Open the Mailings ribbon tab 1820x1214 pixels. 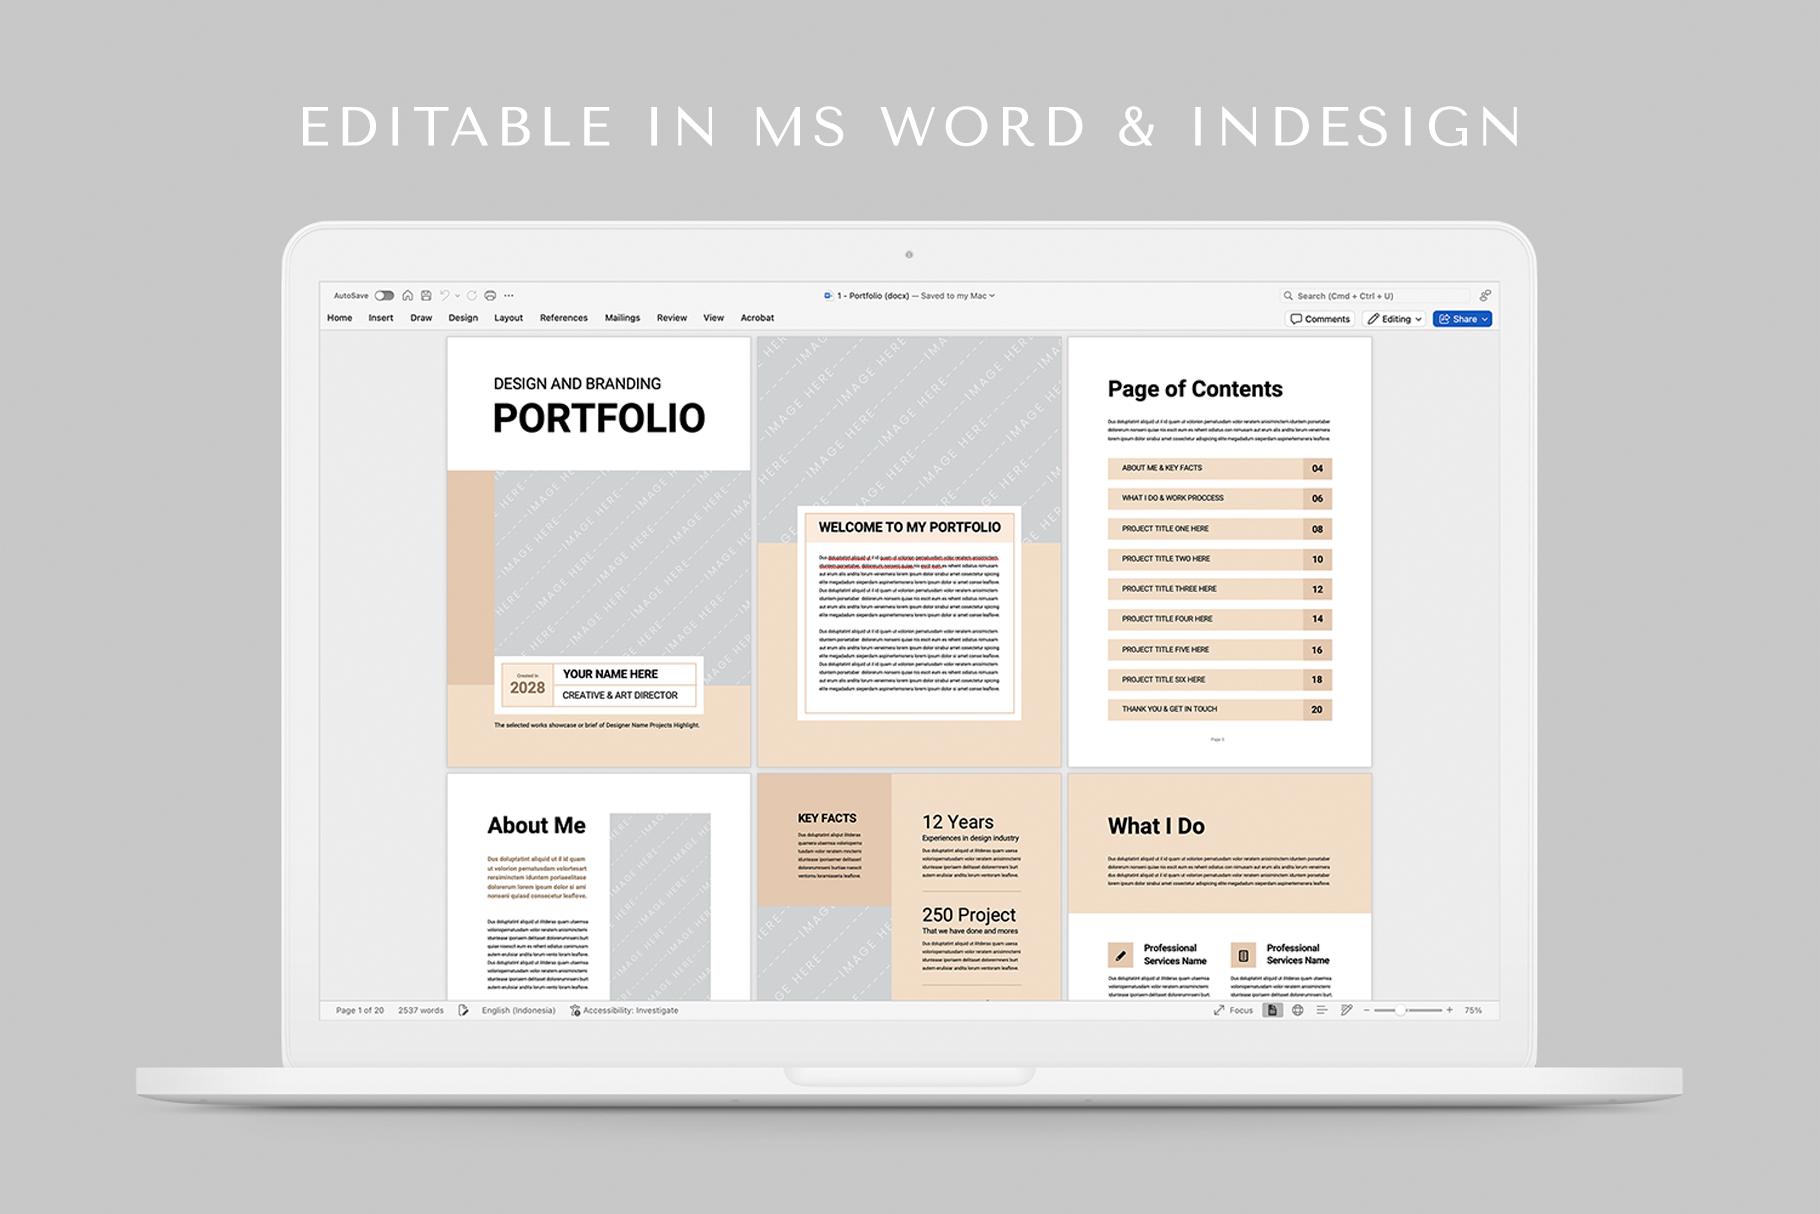click(622, 318)
